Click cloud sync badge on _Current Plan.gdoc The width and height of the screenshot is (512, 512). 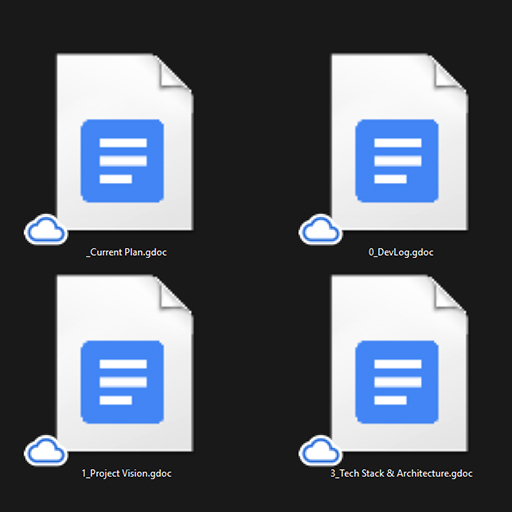(46, 229)
